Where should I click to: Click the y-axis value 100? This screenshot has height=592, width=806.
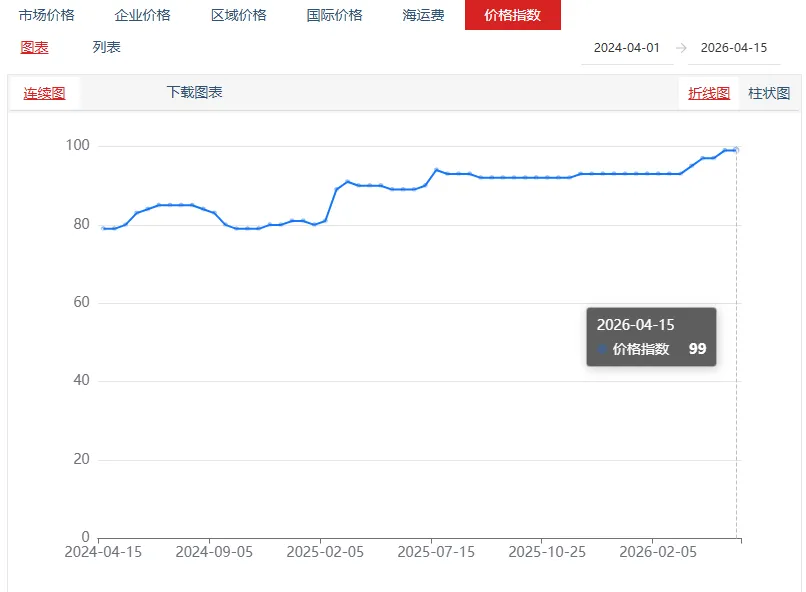coord(78,145)
